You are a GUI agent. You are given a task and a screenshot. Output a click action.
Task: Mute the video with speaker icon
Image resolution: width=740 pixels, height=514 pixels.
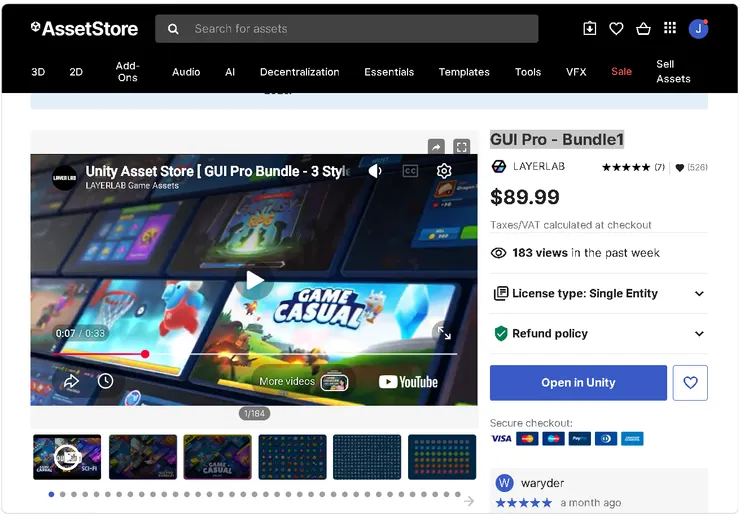375,171
